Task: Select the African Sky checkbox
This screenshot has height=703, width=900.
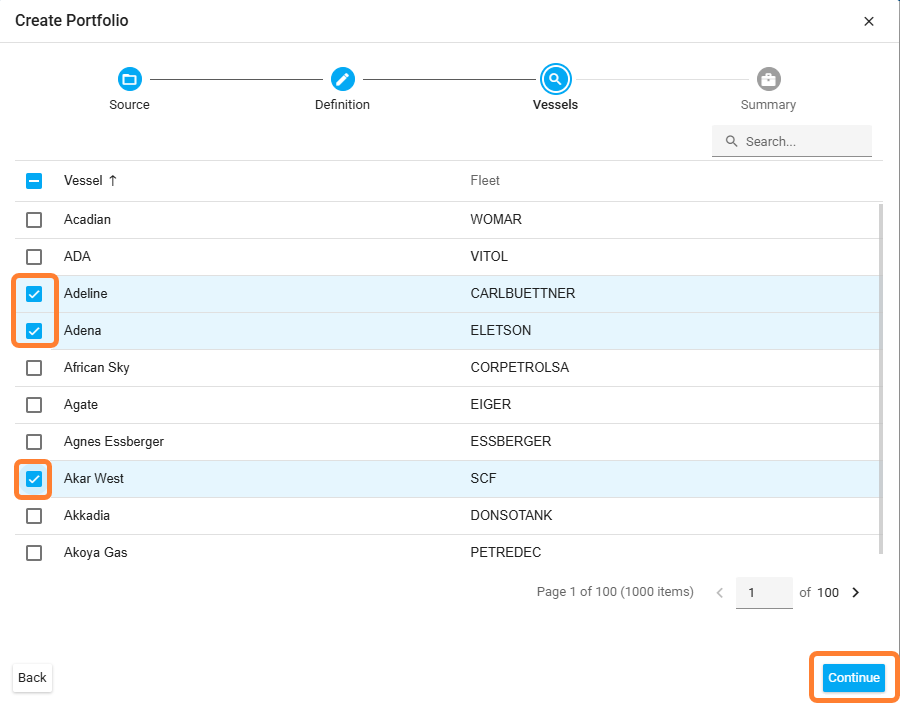Action: click(x=34, y=368)
